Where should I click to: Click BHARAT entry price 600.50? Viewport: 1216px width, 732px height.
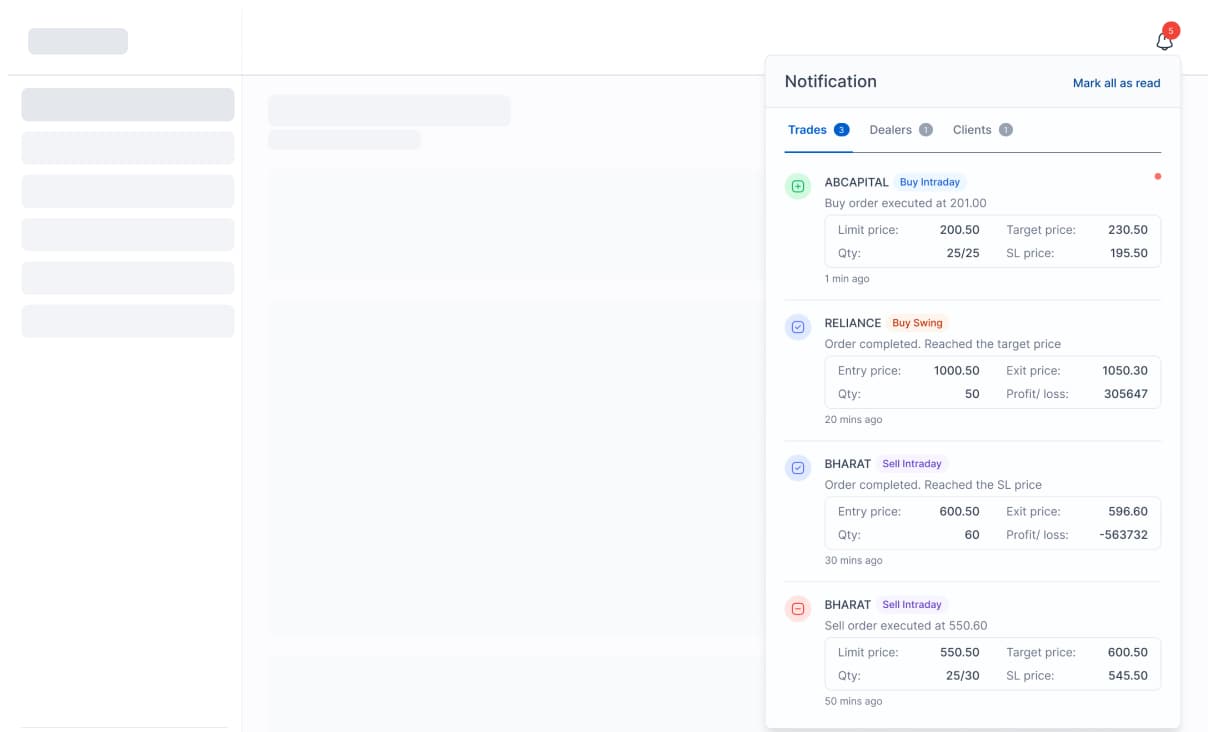point(960,512)
